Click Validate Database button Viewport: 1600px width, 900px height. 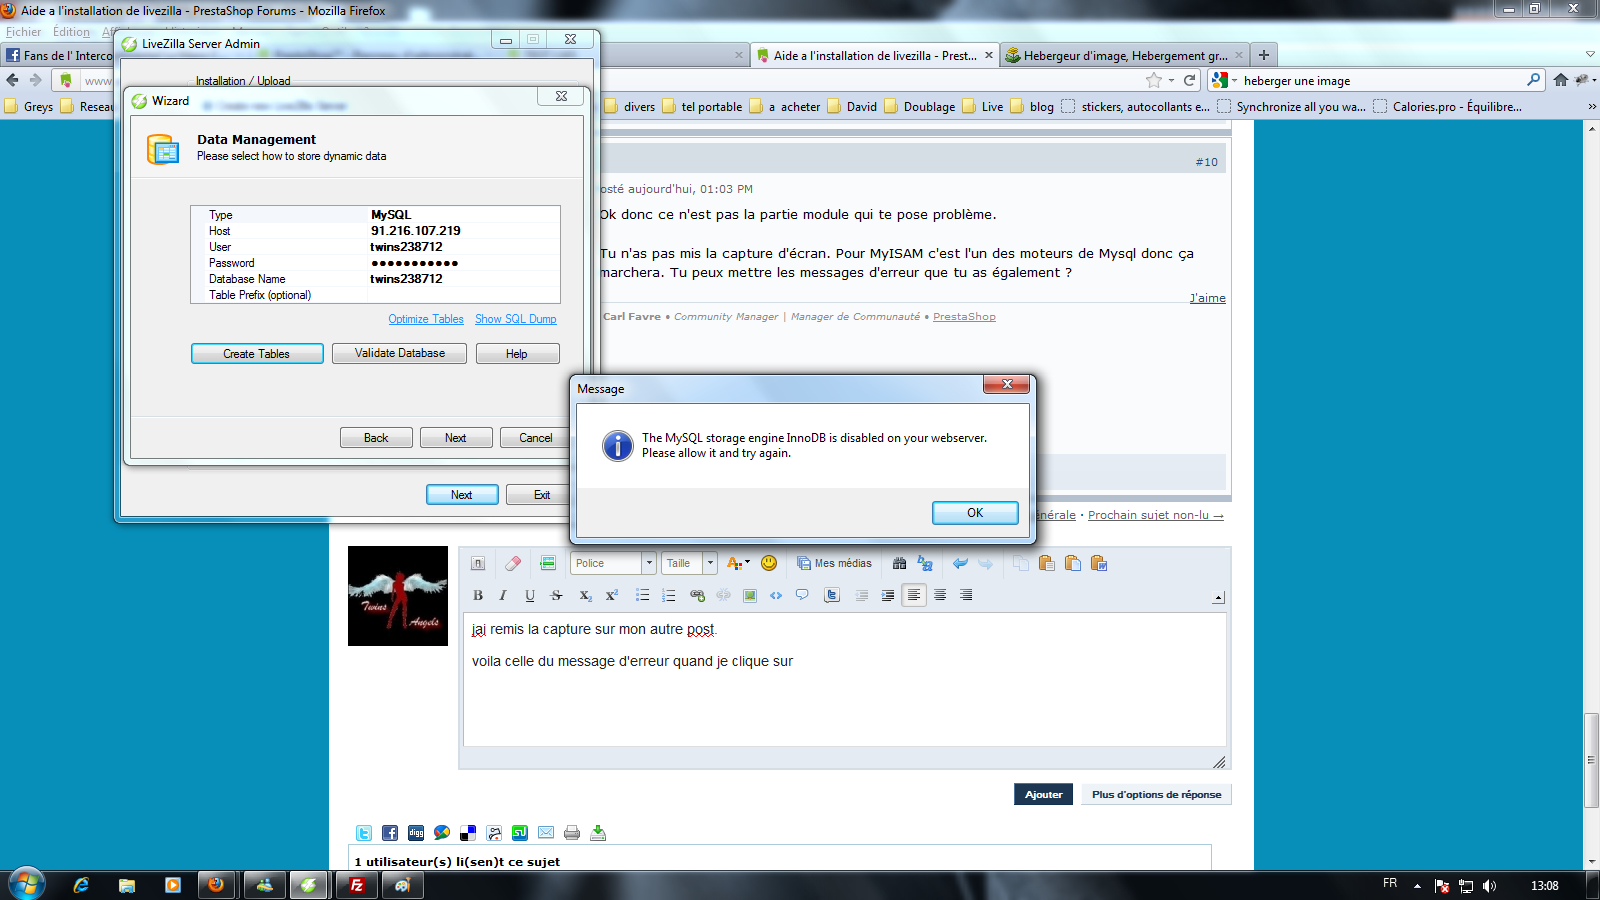pos(399,354)
